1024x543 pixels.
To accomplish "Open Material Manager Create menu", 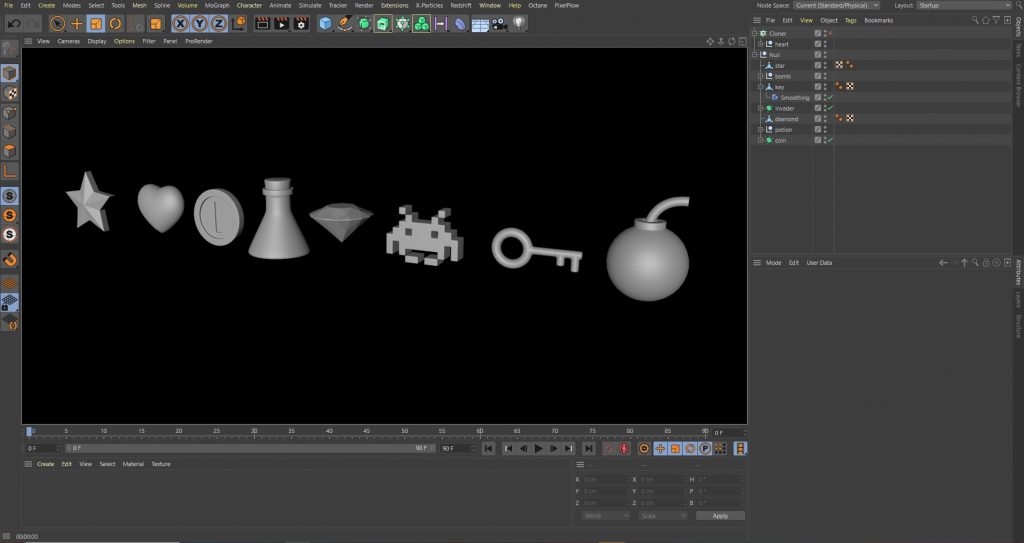I will coord(46,464).
